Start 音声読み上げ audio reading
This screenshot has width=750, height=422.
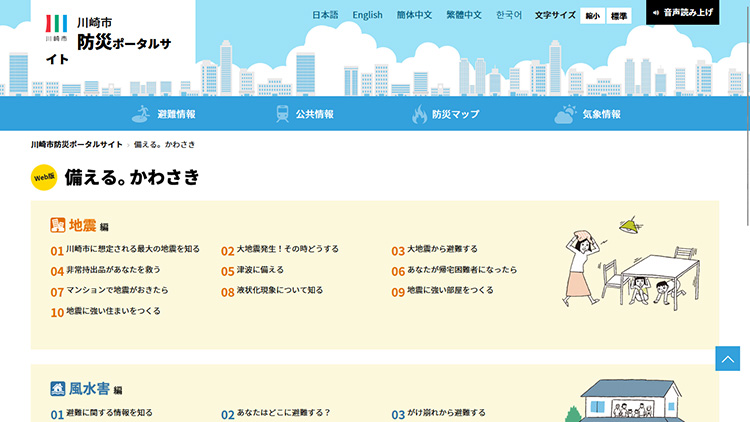pyautogui.click(x=682, y=13)
